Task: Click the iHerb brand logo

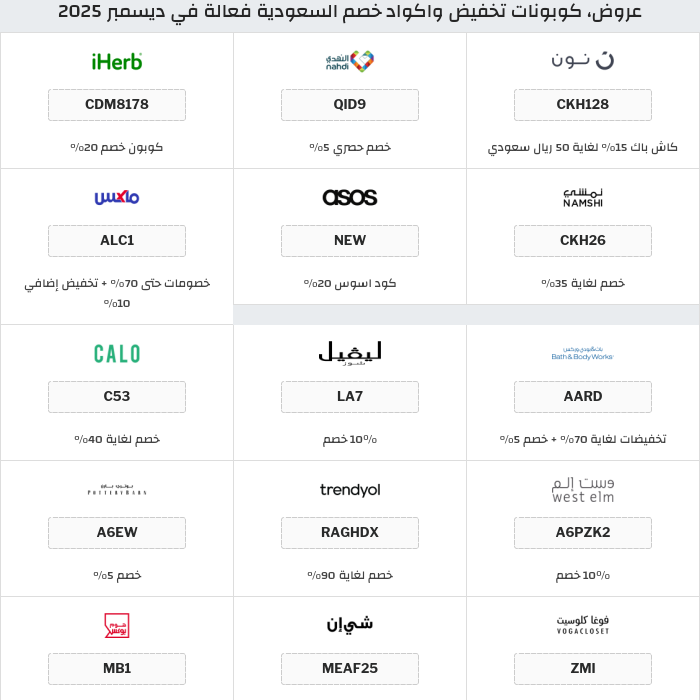Action: (117, 61)
